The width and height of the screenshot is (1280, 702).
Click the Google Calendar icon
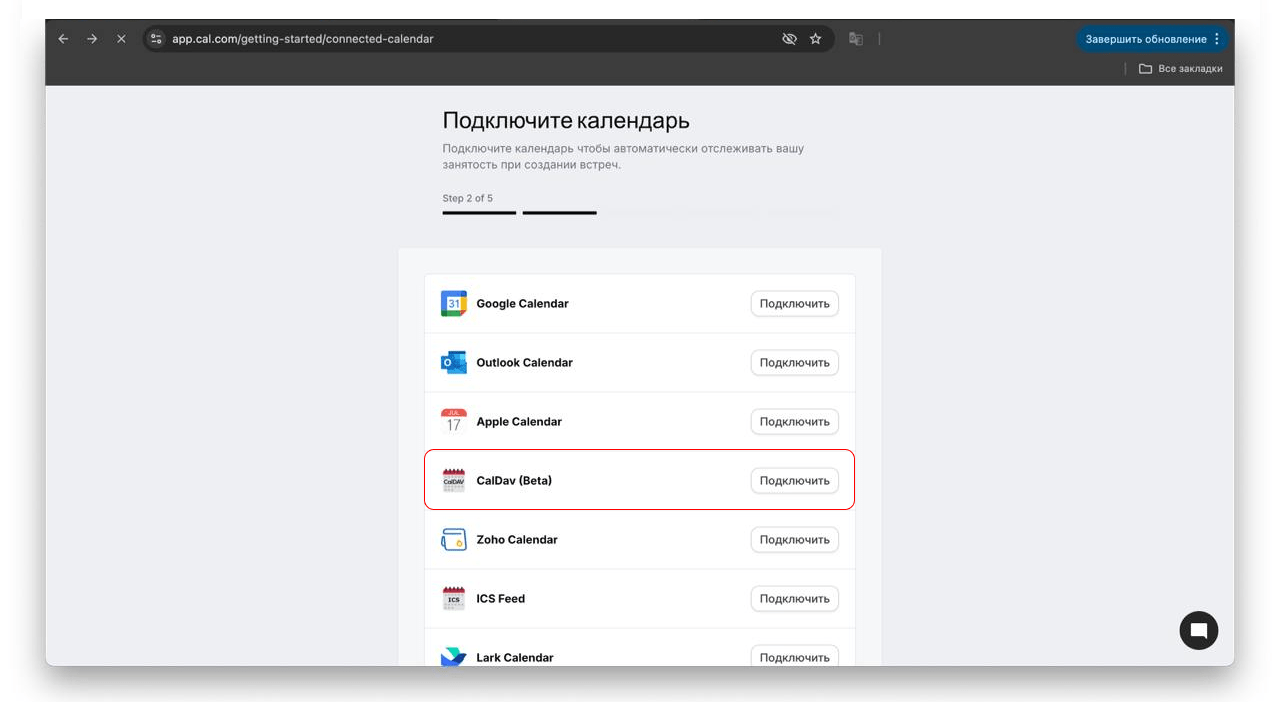(454, 304)
